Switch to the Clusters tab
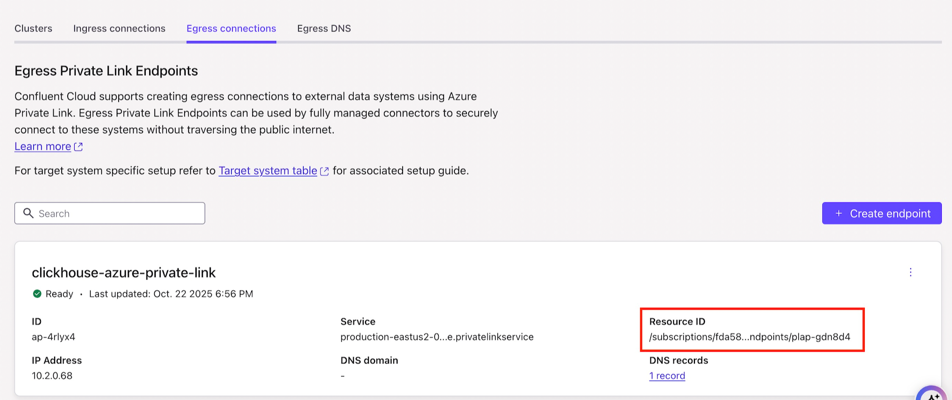Viewport: 952px width, 400px height. pos(33,28)
